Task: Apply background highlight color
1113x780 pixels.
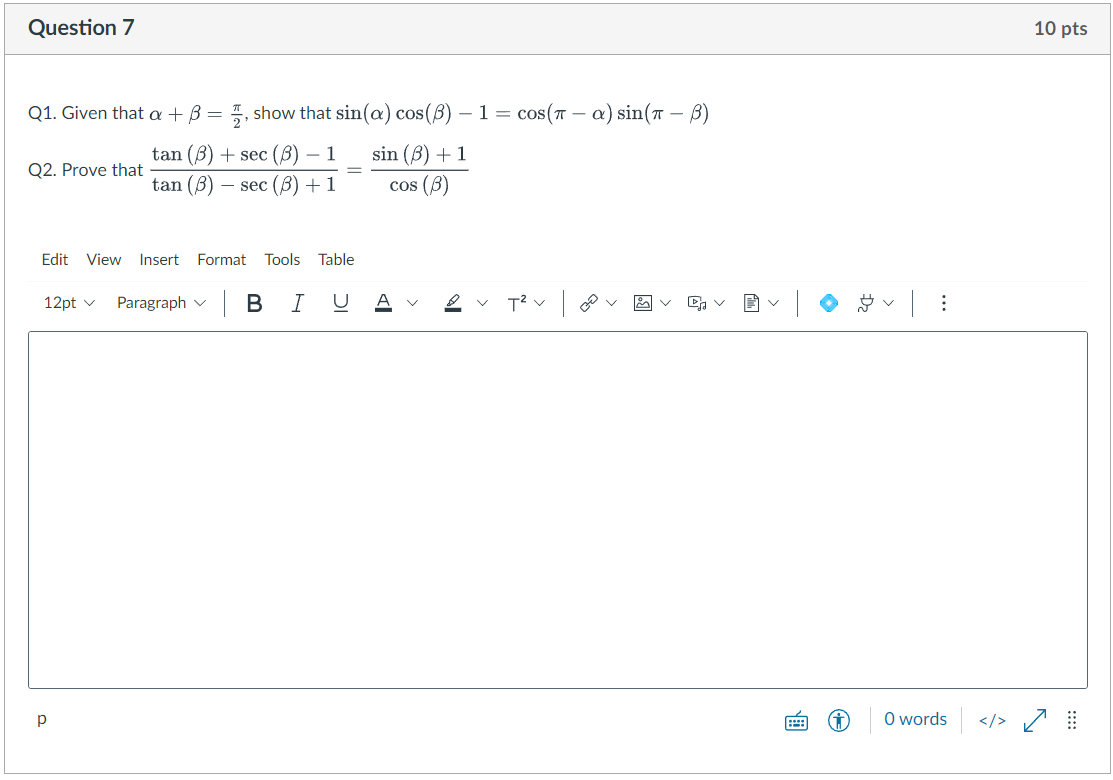Action: (453, 303)
